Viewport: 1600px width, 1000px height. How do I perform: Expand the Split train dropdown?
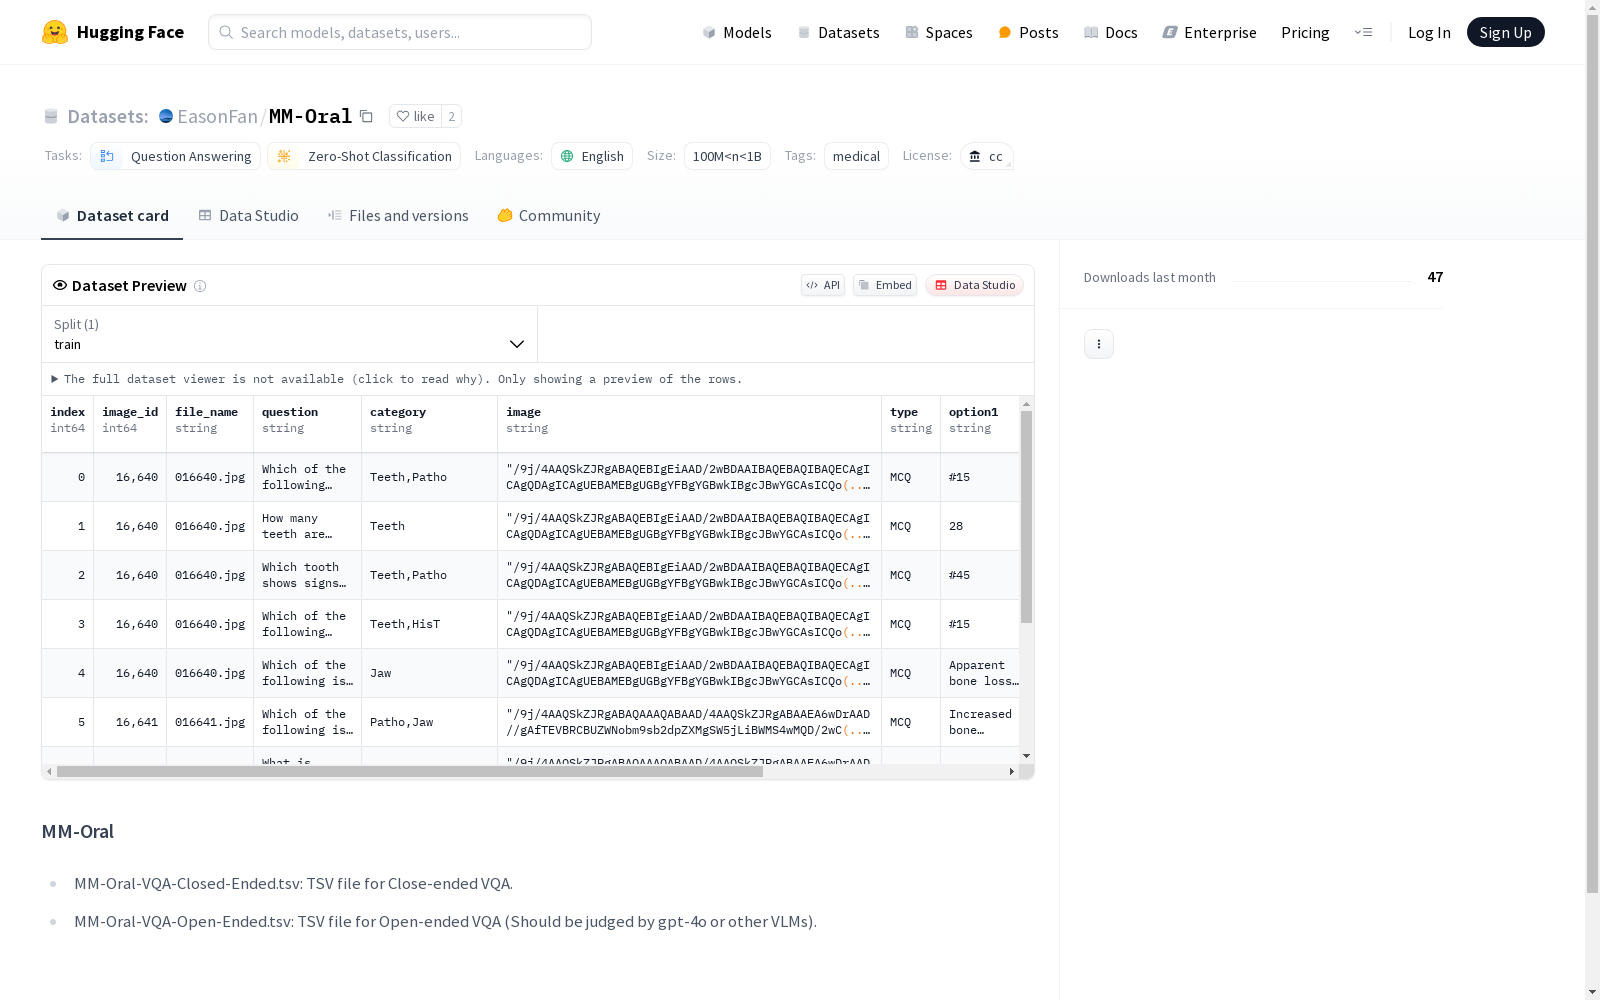pyautogui.click(x=290, y=334)
